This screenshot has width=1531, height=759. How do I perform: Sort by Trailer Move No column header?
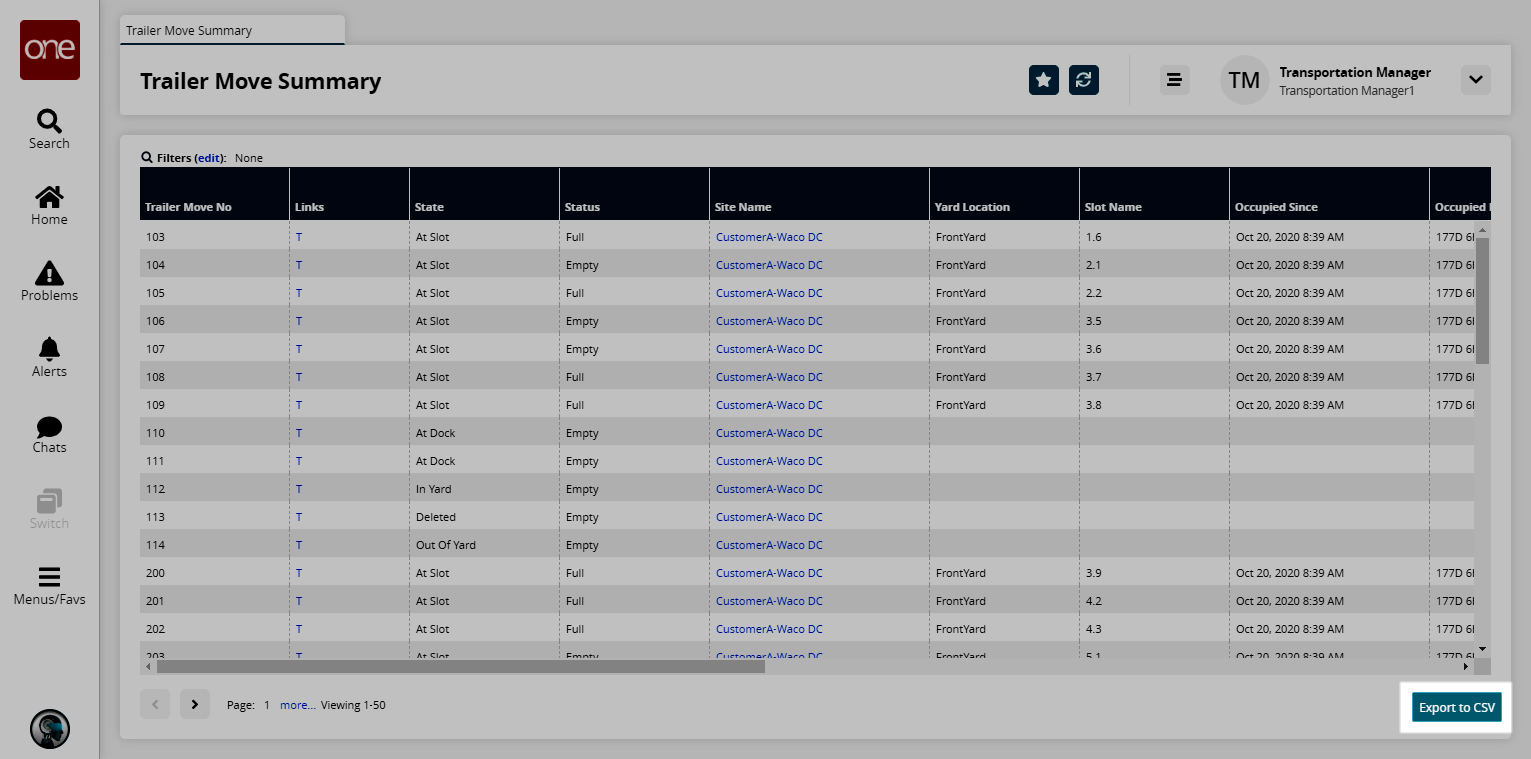click(x=214, y=194)
